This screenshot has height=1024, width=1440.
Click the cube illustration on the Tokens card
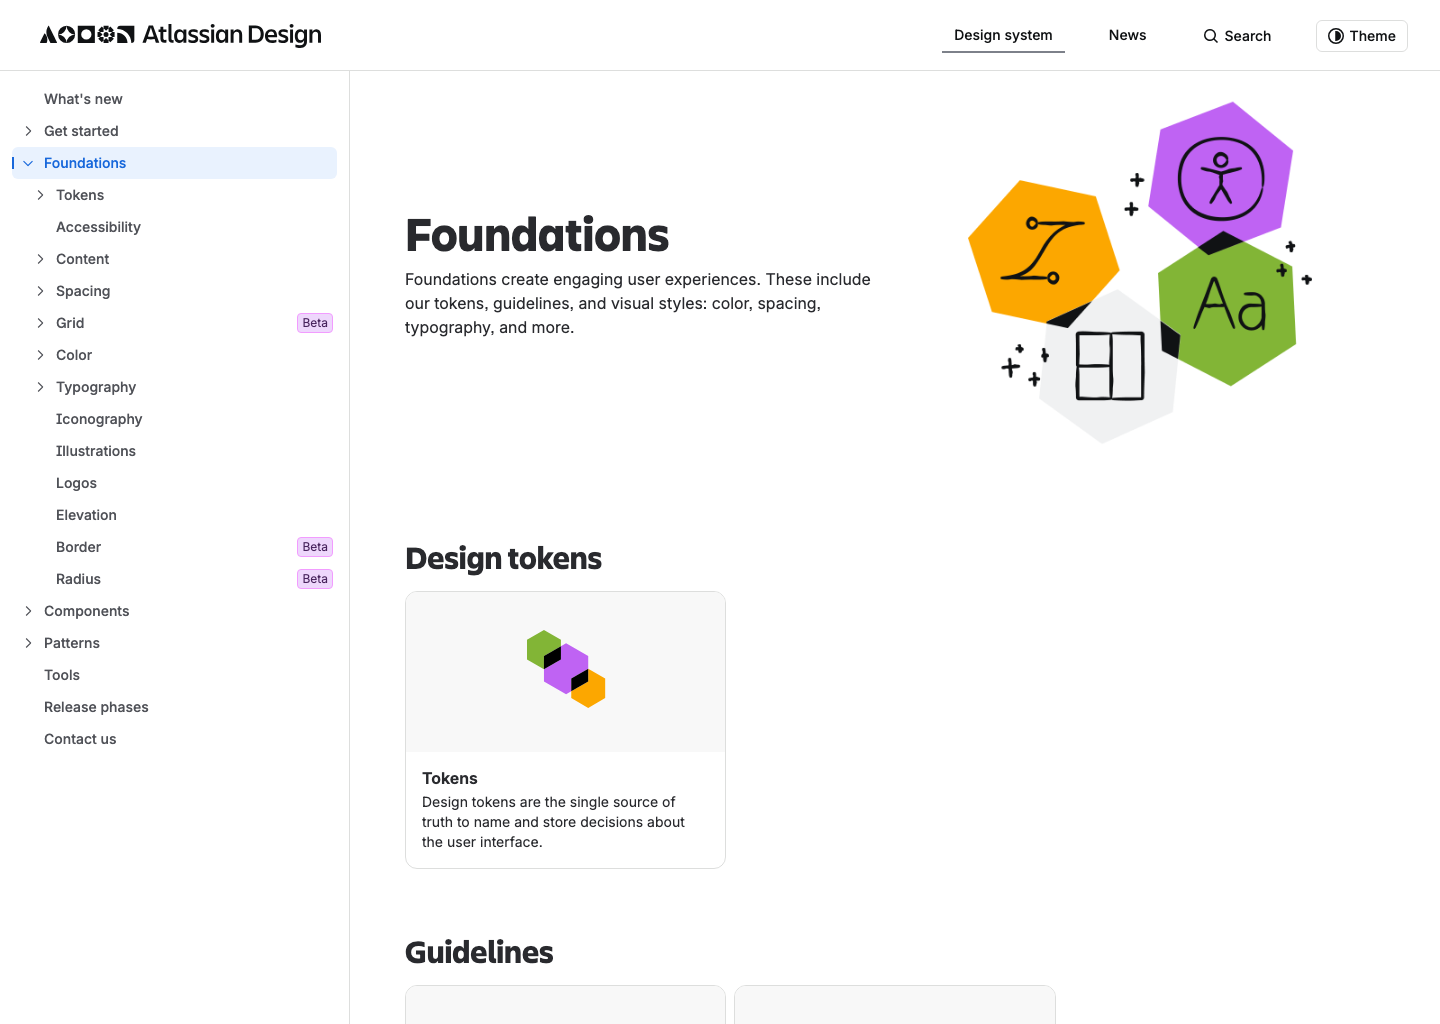(x=565, y=670)
